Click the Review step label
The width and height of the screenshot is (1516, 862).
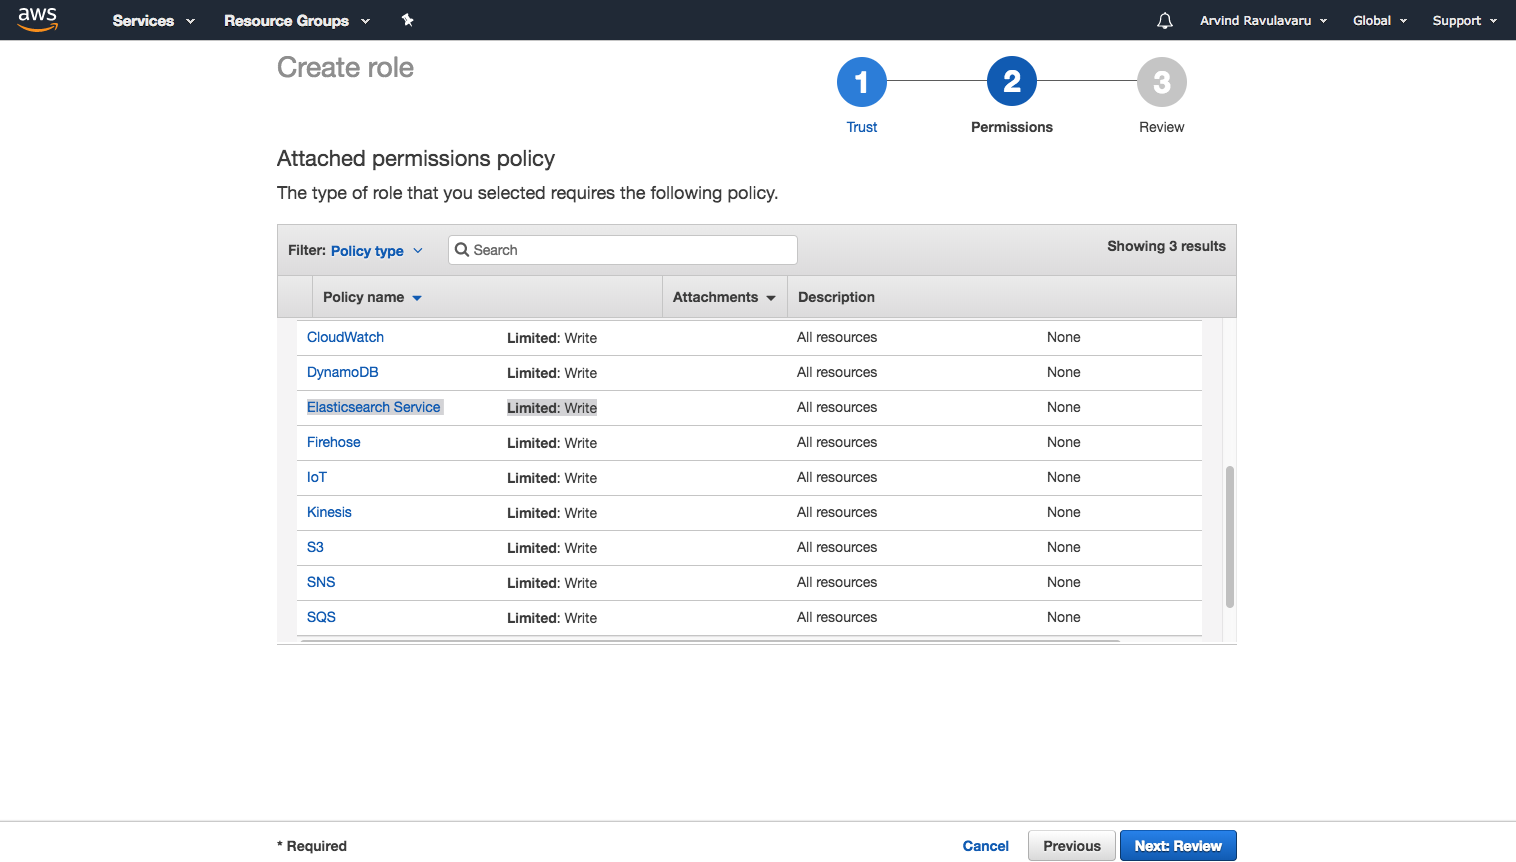(x=1162, y=127)
